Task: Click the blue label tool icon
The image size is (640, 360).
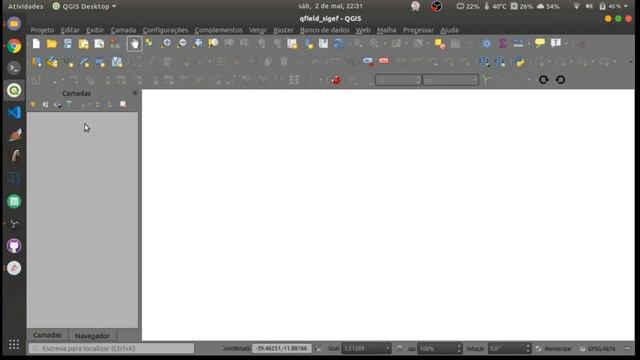Action: pos(368,61)
